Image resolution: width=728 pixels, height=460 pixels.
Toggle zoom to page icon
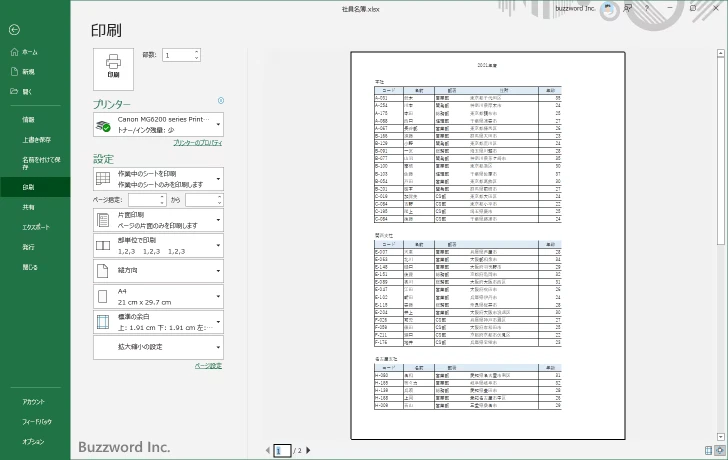tap(720, 450)
